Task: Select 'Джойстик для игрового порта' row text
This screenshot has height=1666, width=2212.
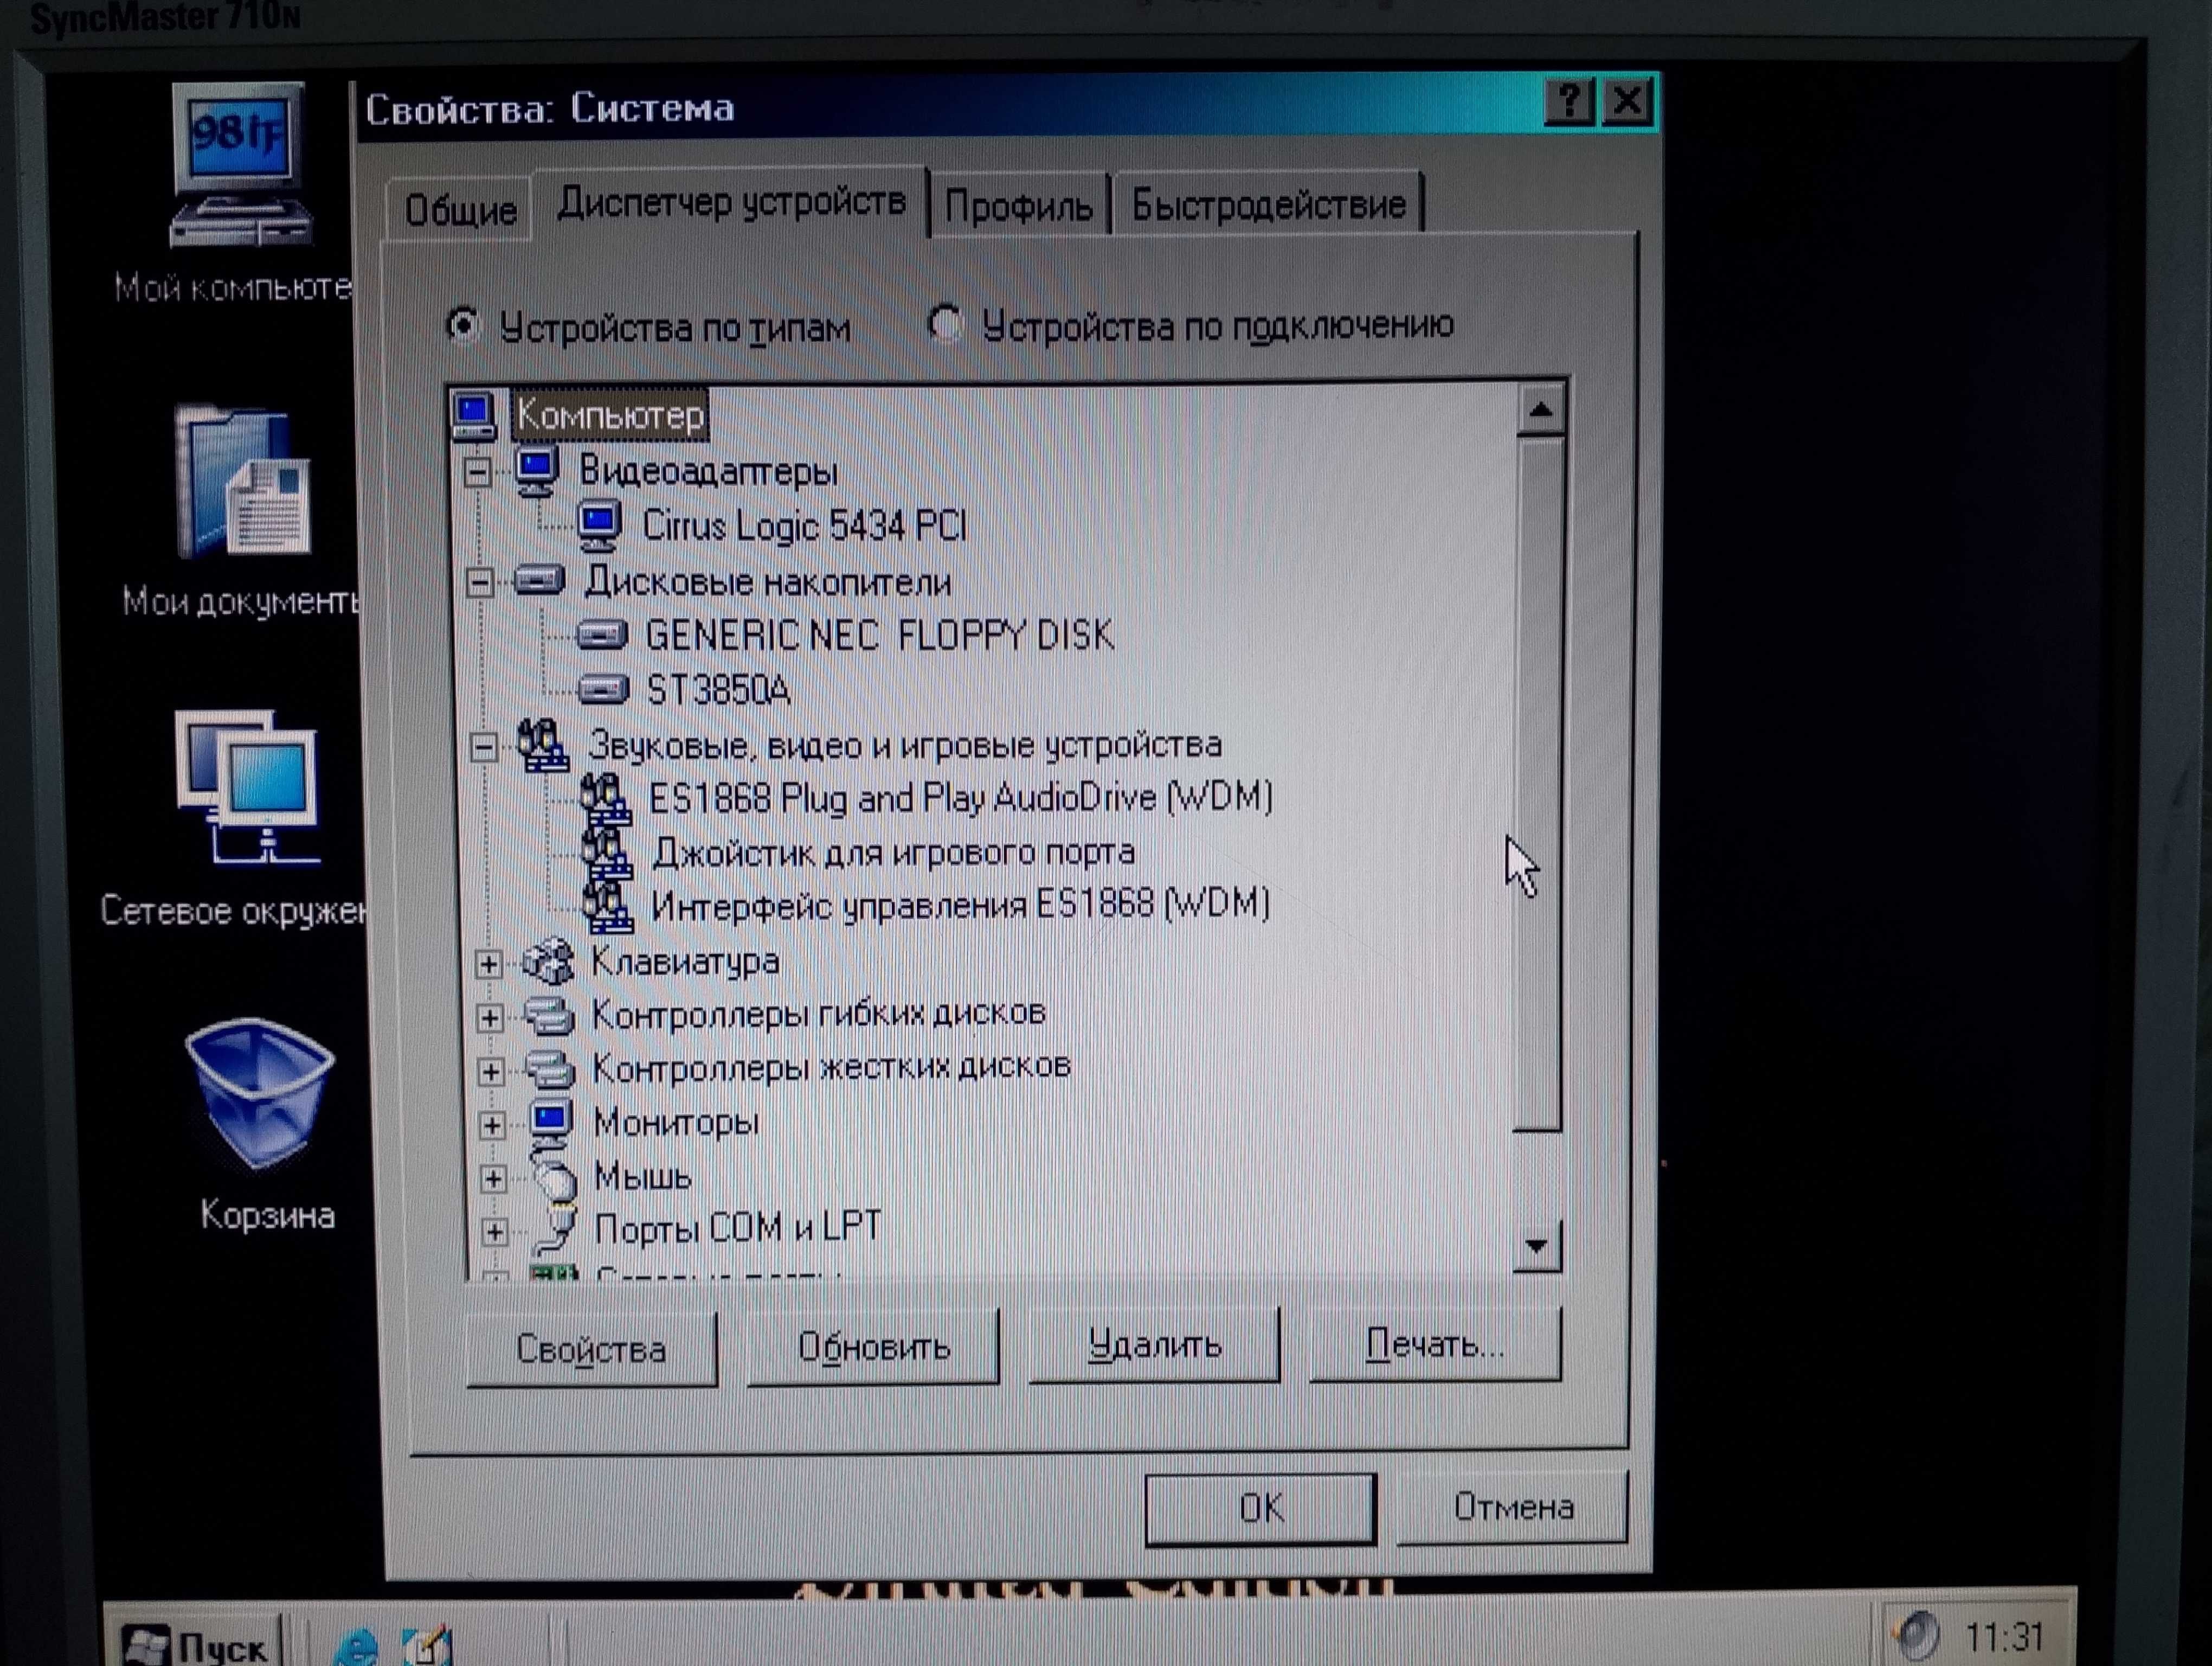Action: 893,852
